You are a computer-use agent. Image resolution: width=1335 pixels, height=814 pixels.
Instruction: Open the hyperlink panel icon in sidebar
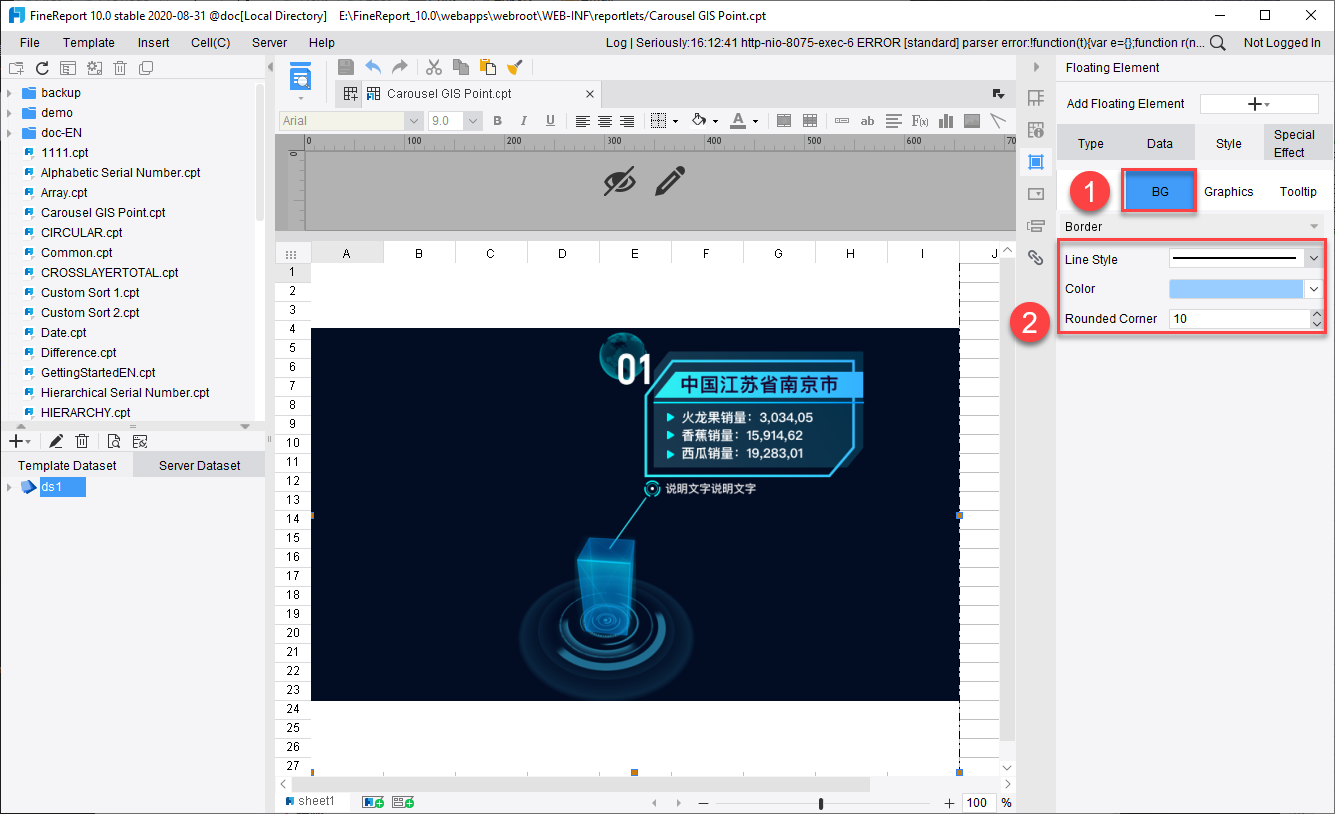[1036, 257]
